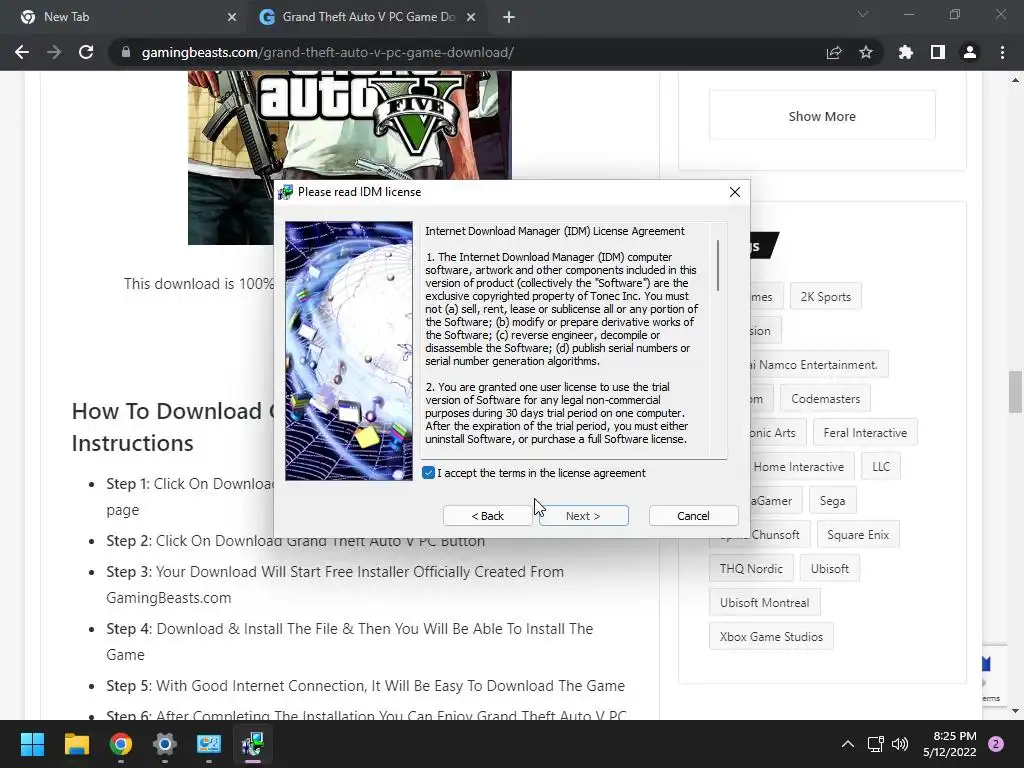Open notification badge in system tray
1024x768 pixels.
coord(996,744)
